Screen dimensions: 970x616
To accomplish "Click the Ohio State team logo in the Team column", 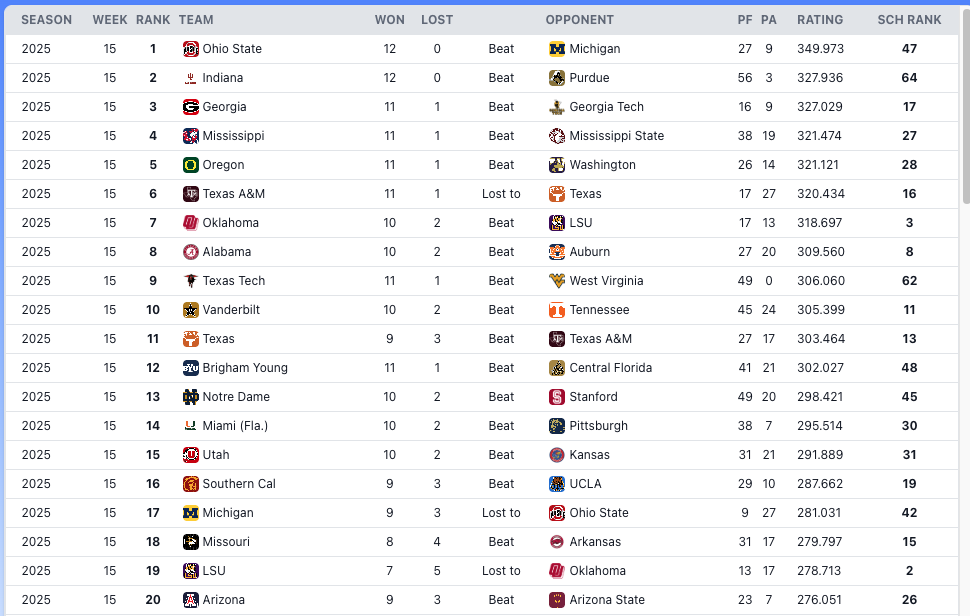I will [x=191, y=49].
